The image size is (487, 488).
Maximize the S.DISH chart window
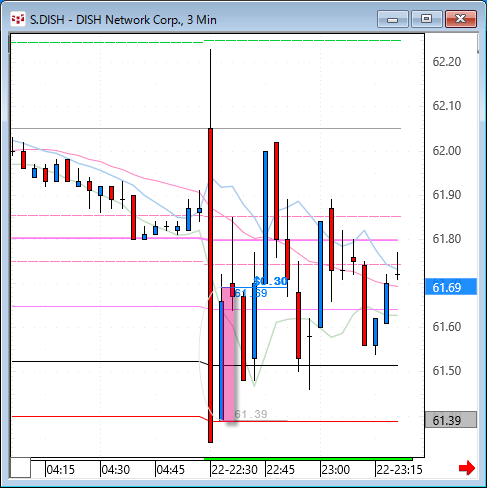tap(426, 19)
